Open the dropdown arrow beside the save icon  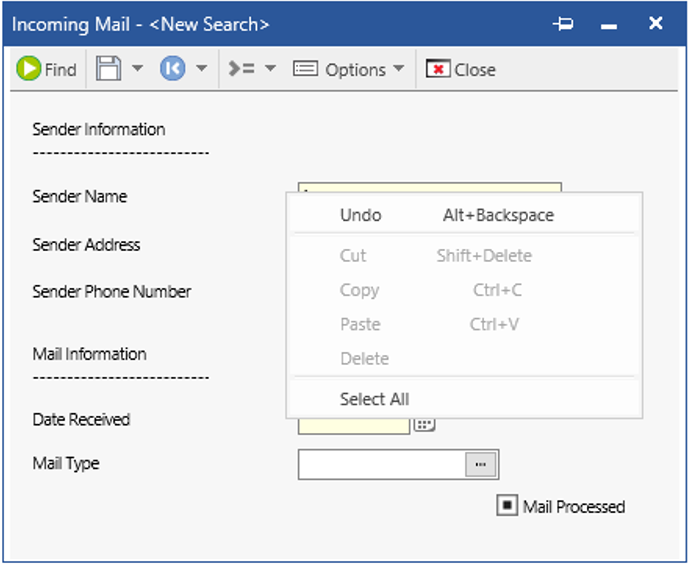click(138, 68)
